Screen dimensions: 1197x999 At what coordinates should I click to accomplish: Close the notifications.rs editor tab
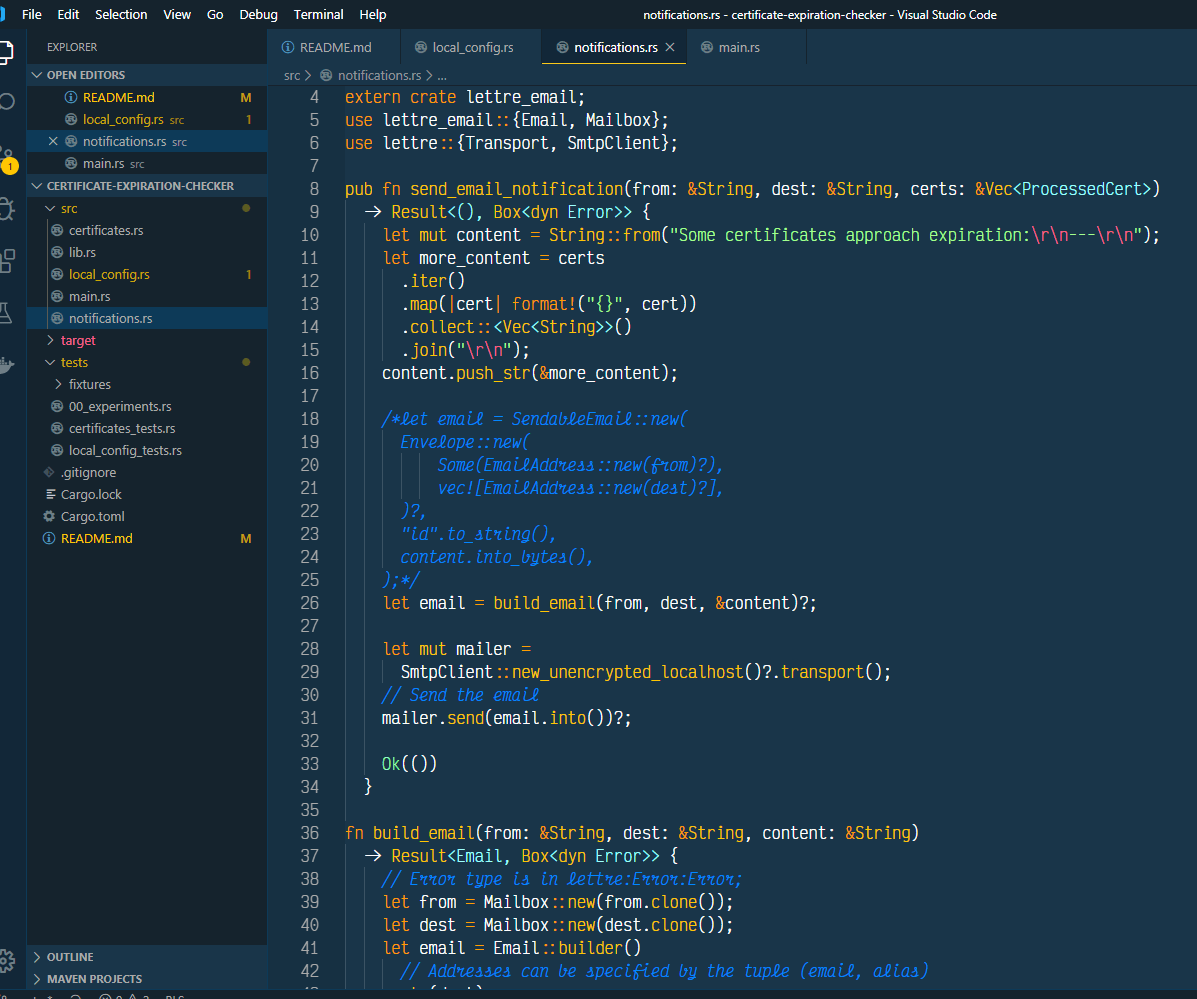tap(670, 47)
